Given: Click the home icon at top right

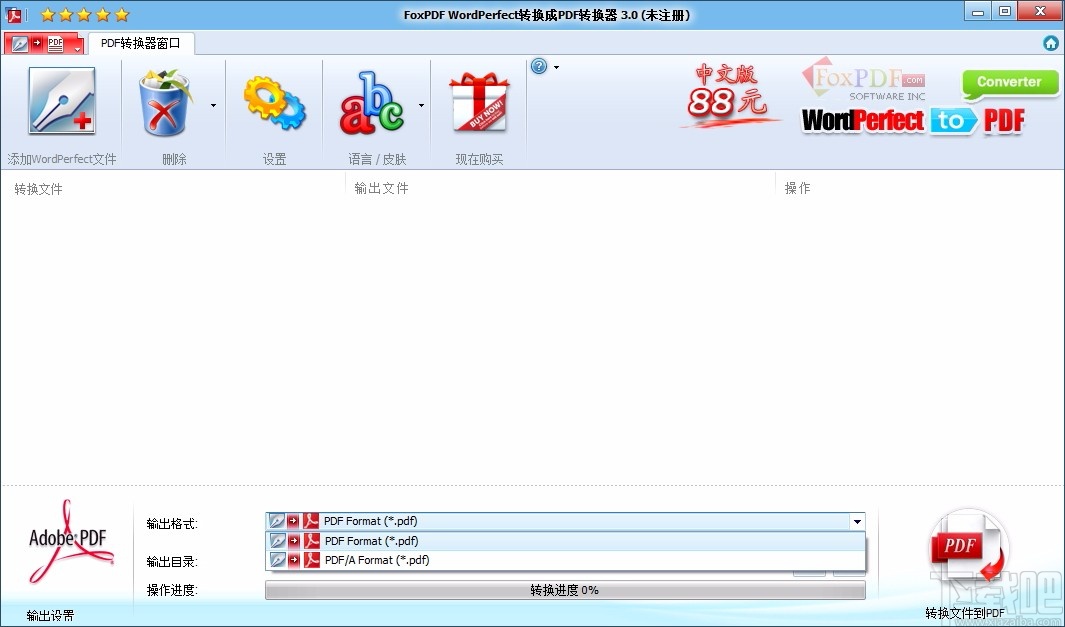Looking at the screenshot, I should pyautogui.click(x=1050, y=43).
